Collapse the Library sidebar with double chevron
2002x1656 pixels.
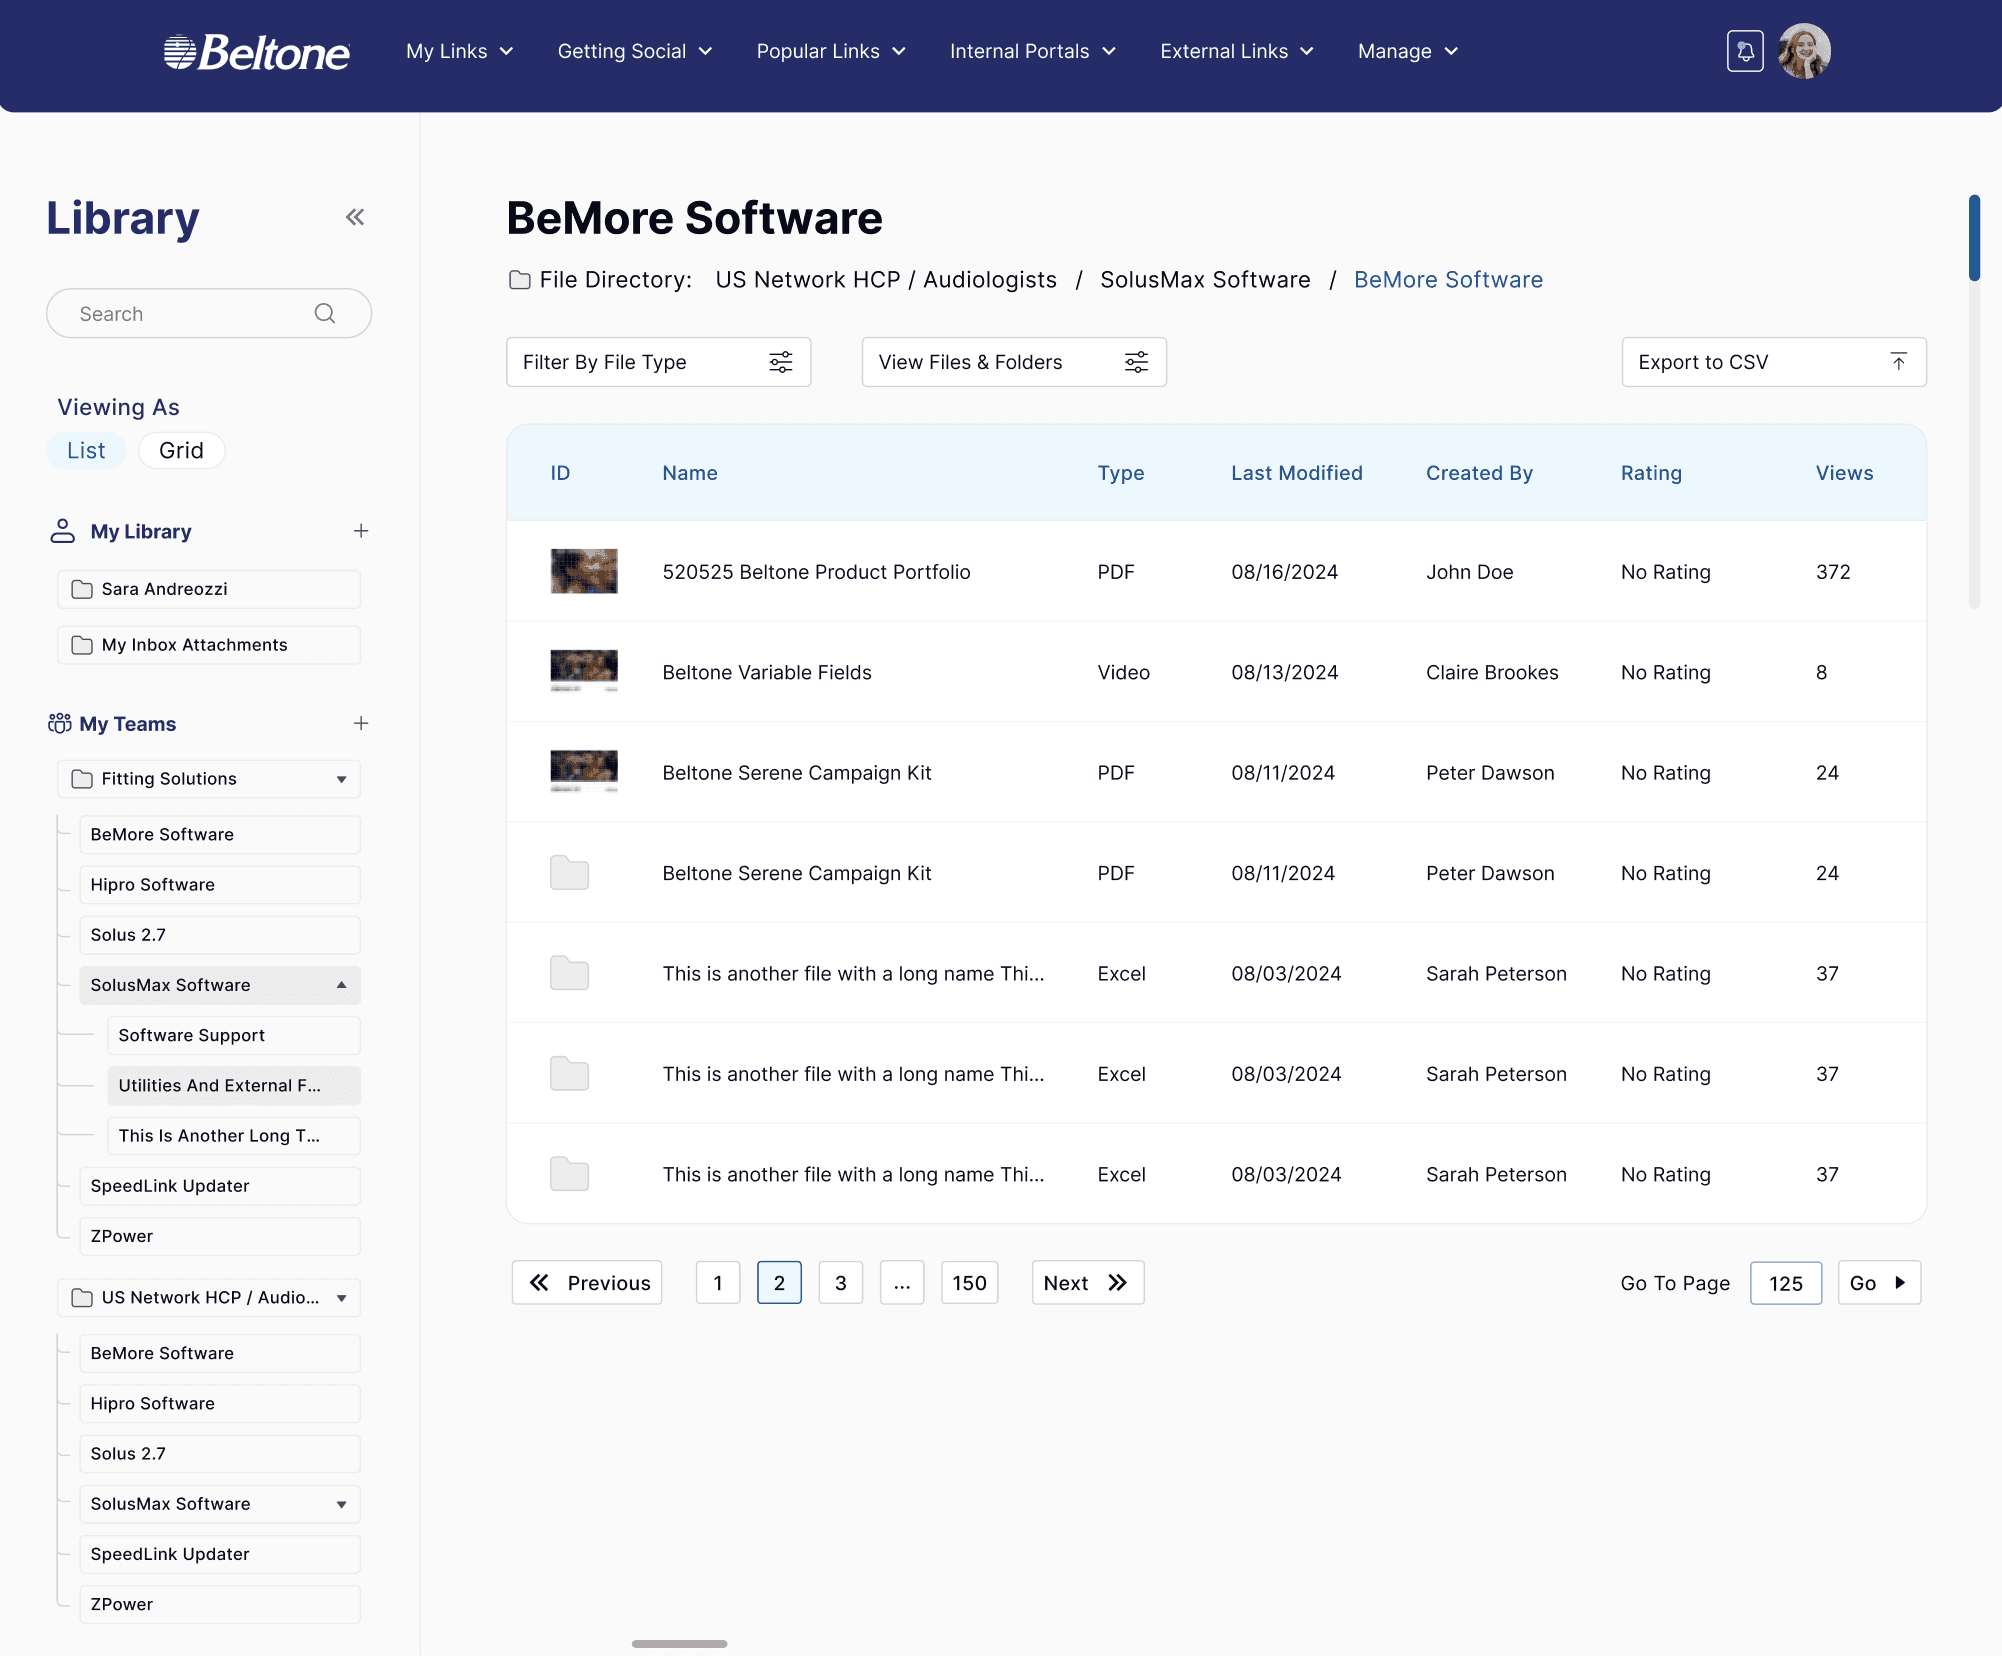(x=355, y=217)
